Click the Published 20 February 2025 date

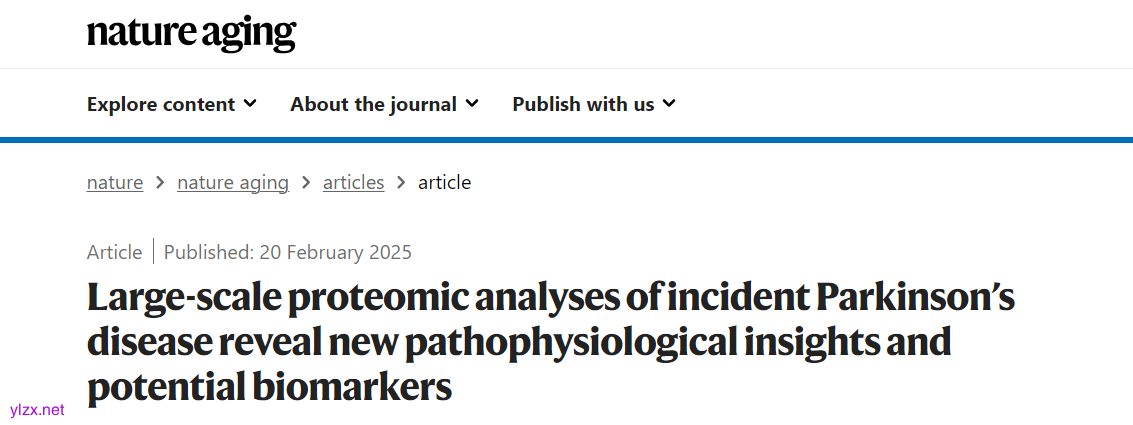pyautogui.click(x=288, y=252)
